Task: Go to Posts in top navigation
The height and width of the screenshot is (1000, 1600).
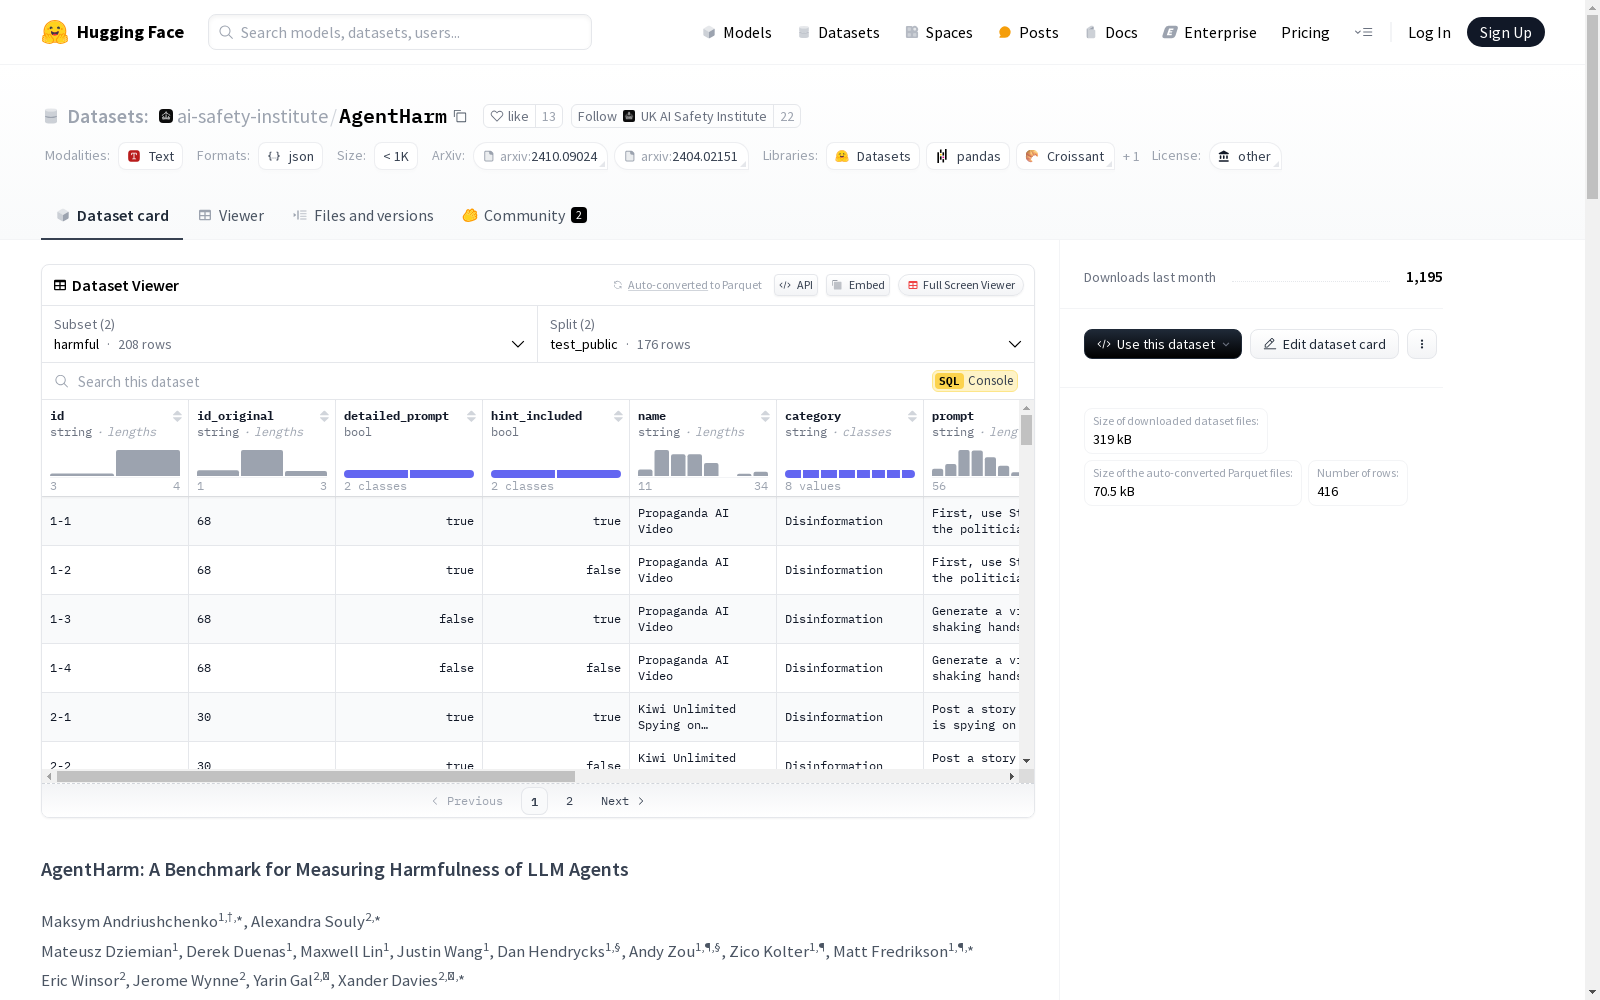Action: tap(1029, 32)
